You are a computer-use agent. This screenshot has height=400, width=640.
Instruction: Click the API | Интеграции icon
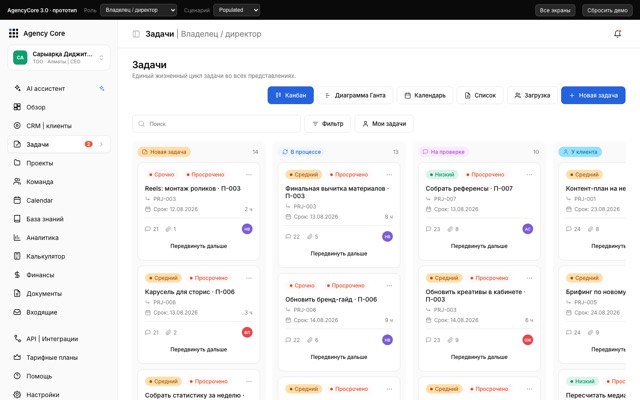click(x=17, y=339)
